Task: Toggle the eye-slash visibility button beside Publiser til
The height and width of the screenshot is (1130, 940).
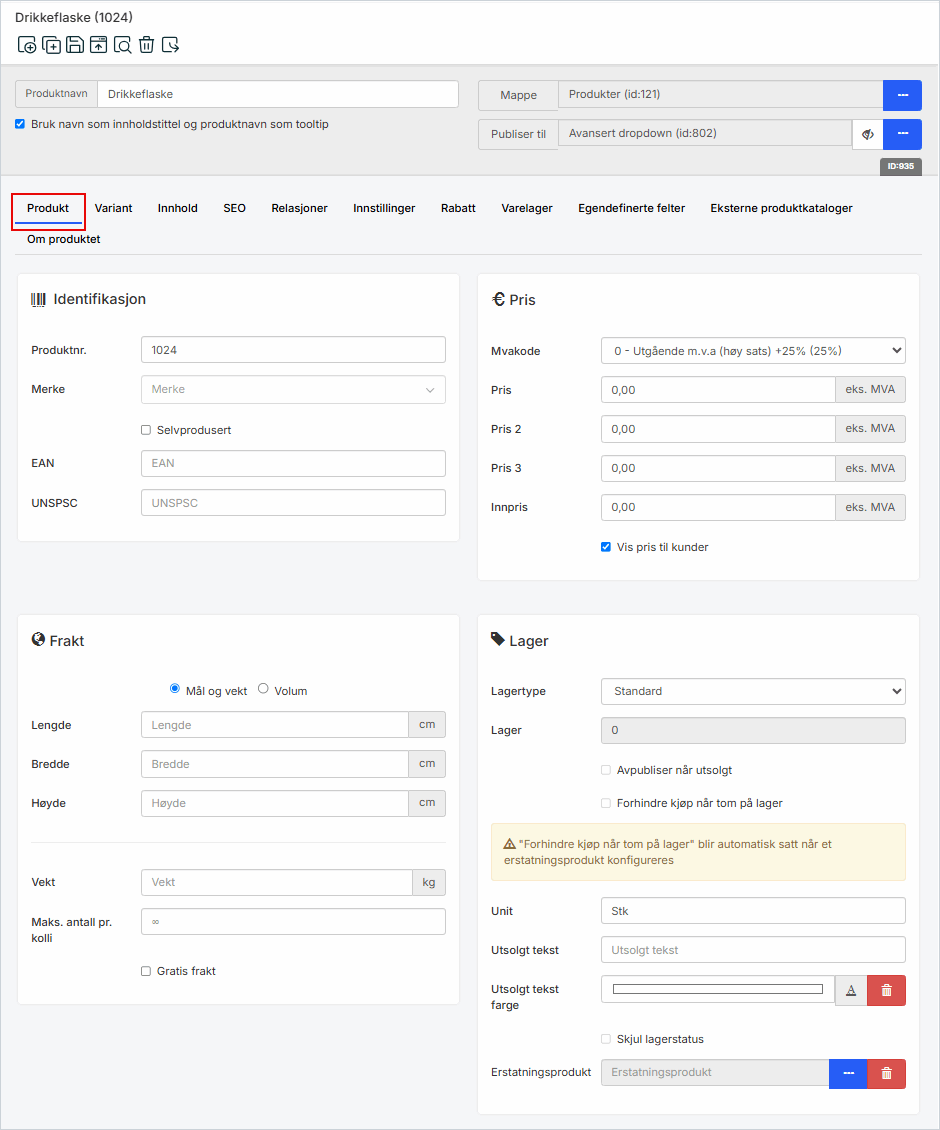Action: 868,134
